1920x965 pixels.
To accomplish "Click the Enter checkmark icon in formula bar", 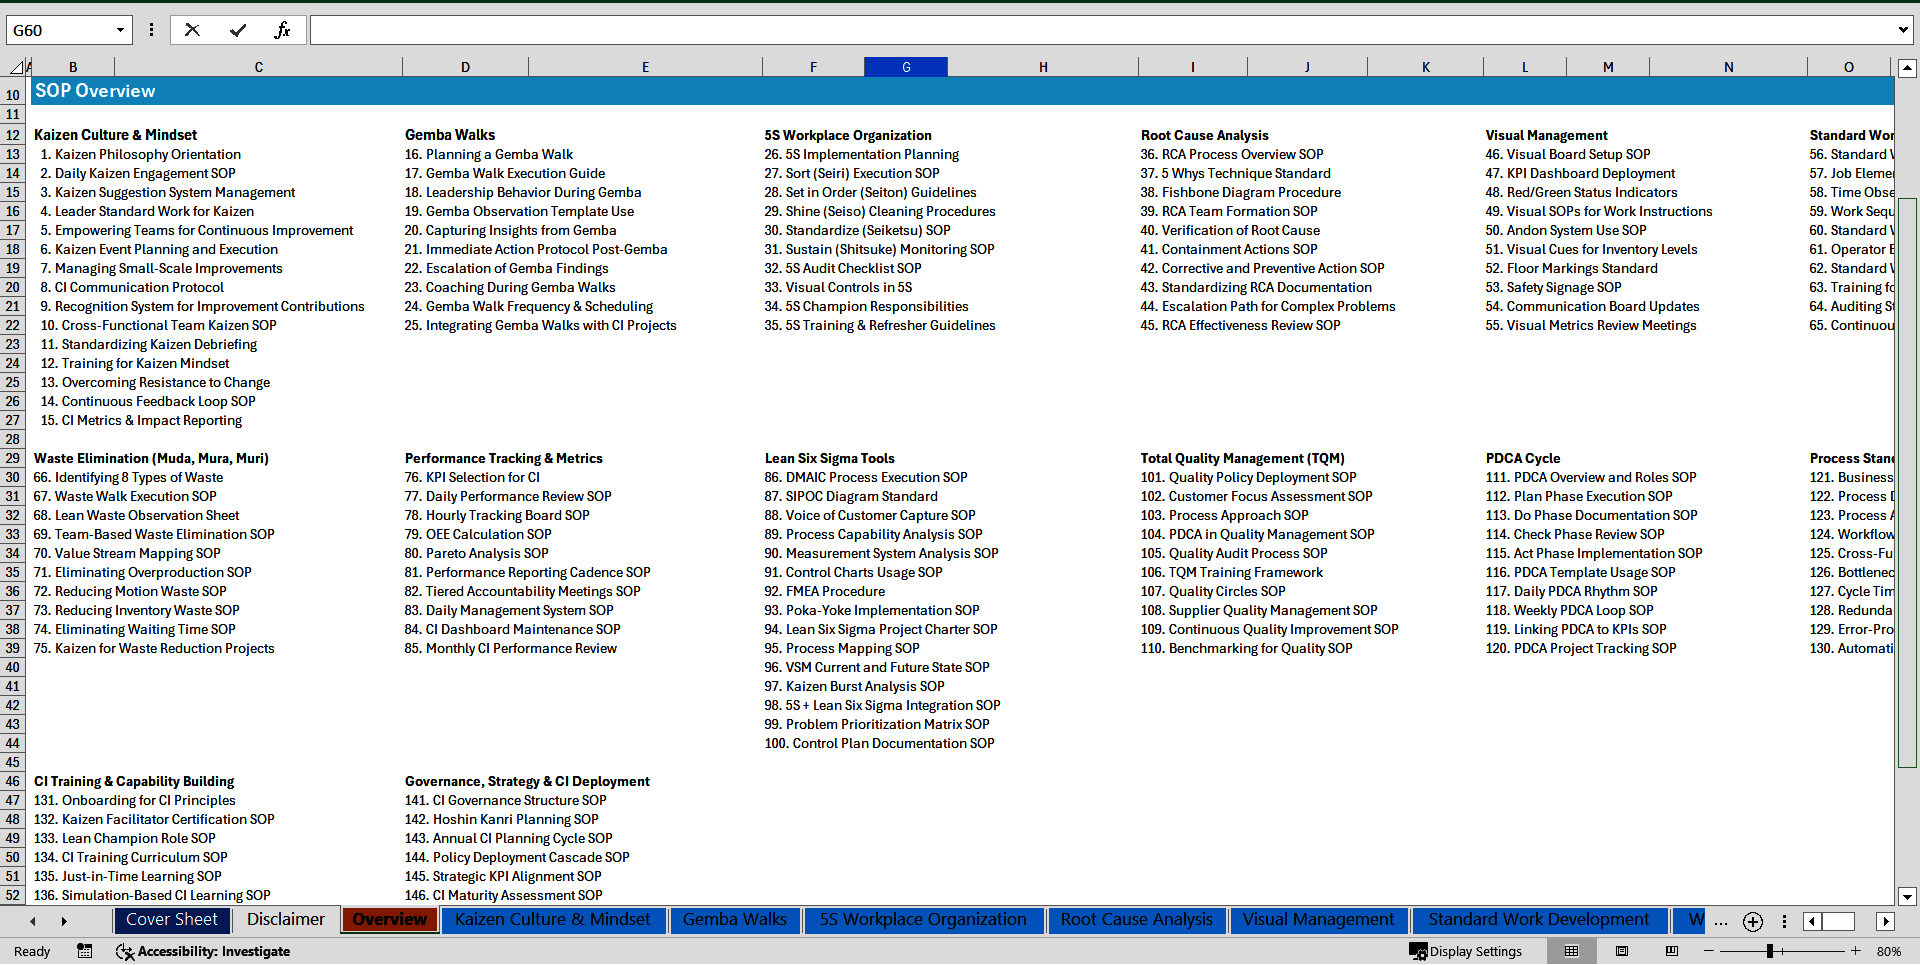I will click(x=237, y=30).
